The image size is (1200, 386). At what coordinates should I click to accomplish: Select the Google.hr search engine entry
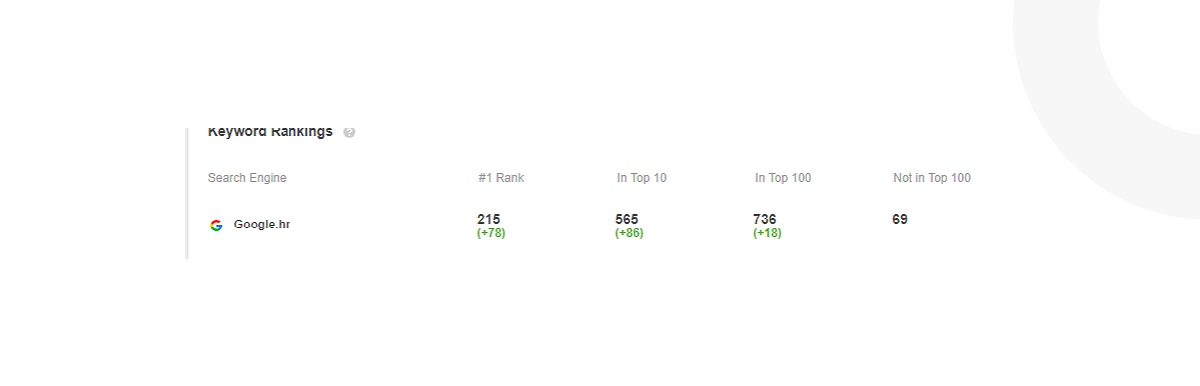pos(262,225)
